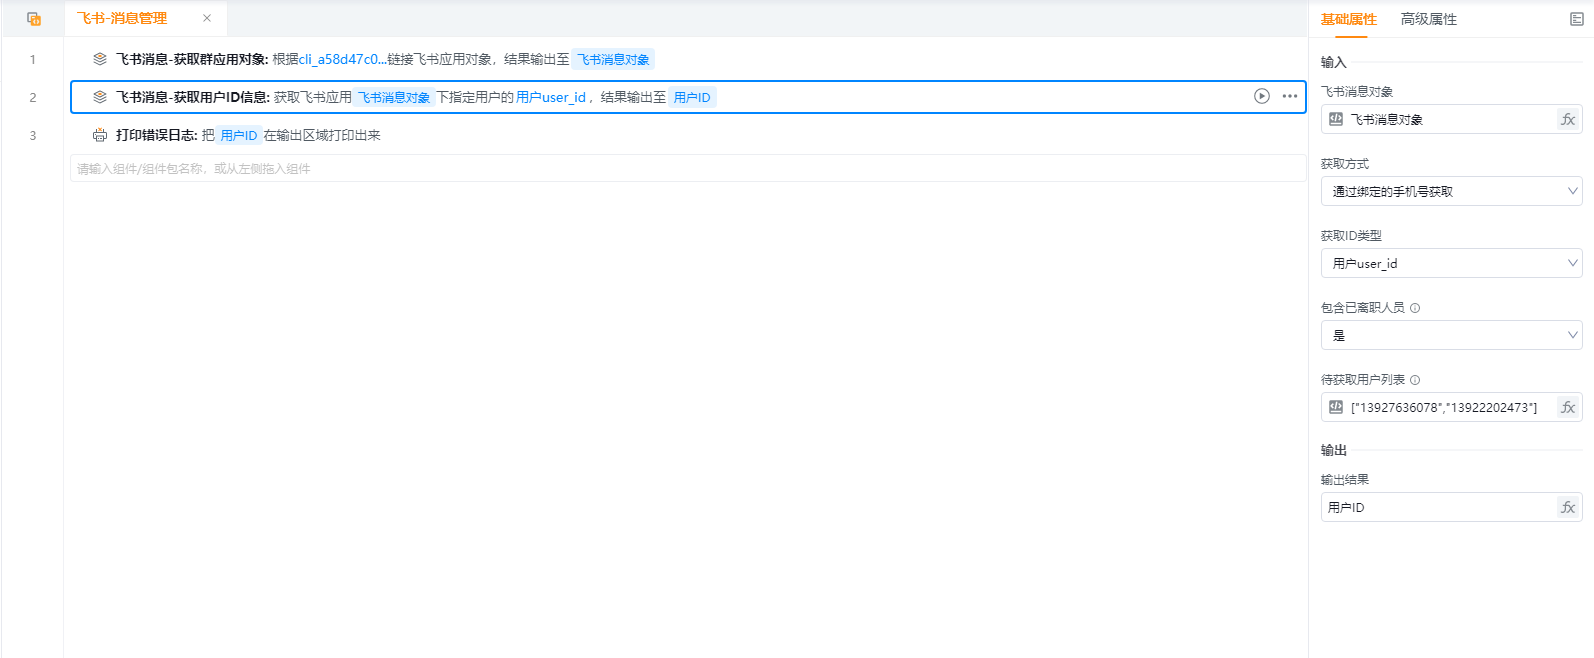Close the 飞书-消息管理 tab
1594x658 pixels.
(207, 18)
